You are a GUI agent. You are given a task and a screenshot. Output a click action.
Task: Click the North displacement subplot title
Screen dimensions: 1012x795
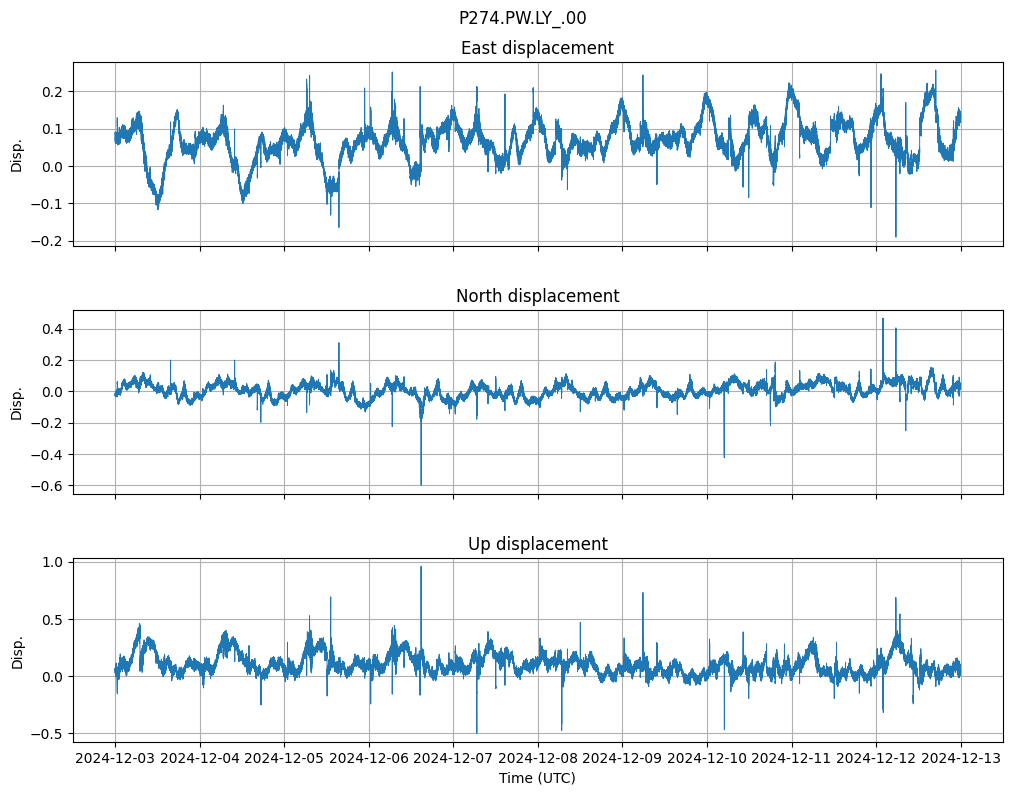[x=537, y=296]
